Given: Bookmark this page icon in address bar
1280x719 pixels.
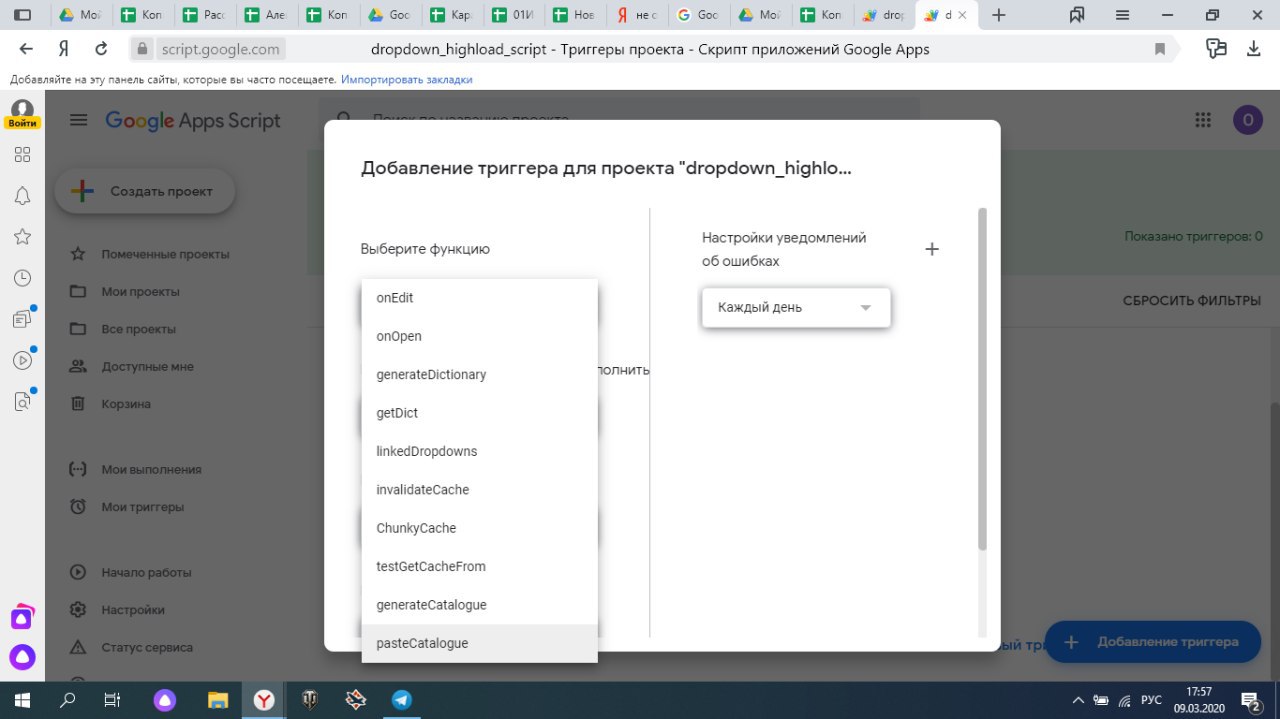Looking at the screenshot, I should [1160, 49].
